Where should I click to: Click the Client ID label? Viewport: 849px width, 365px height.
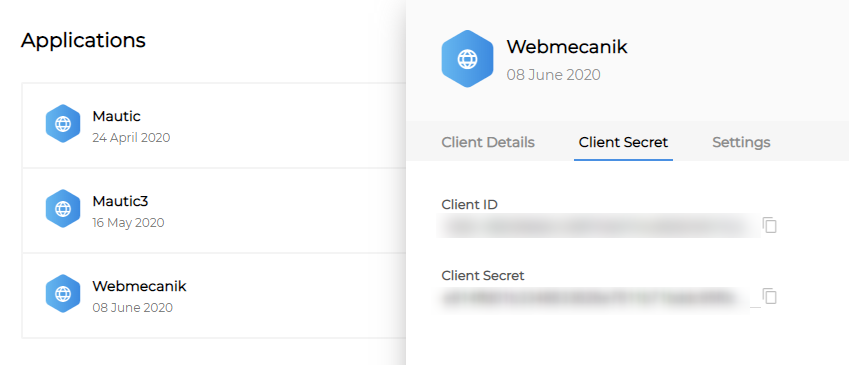[469, 204]
